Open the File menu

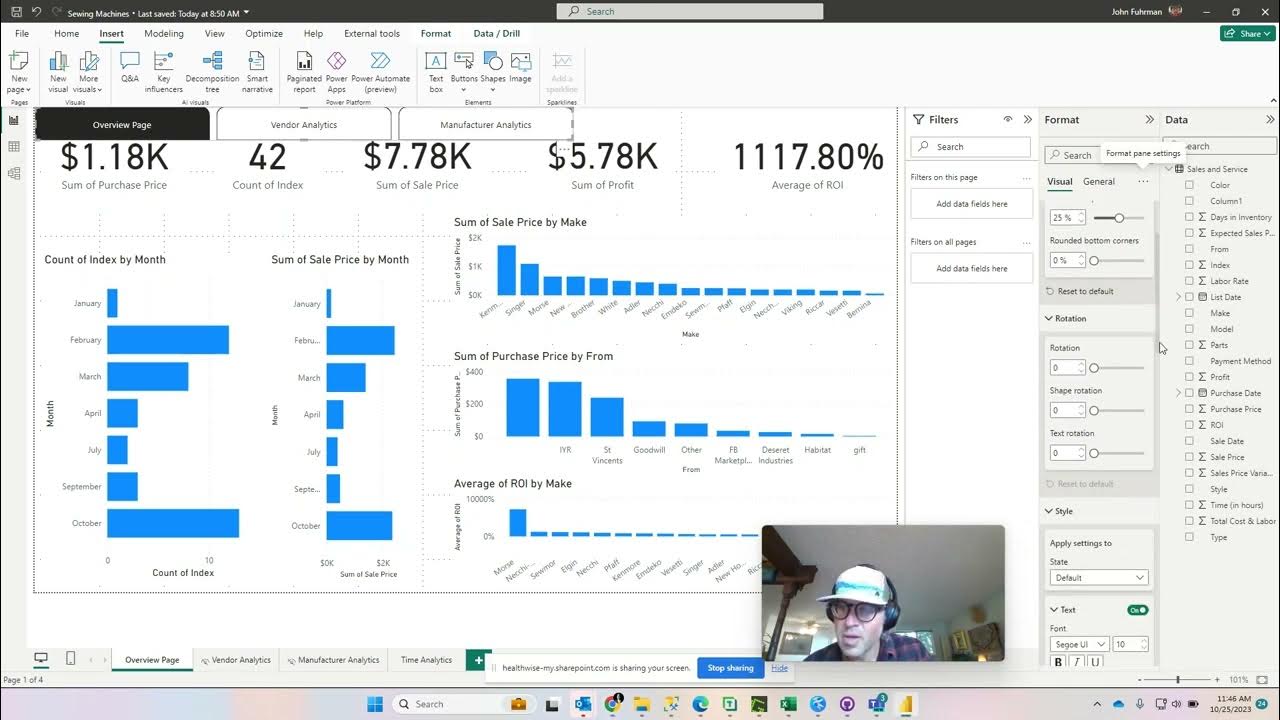point(21,33)
